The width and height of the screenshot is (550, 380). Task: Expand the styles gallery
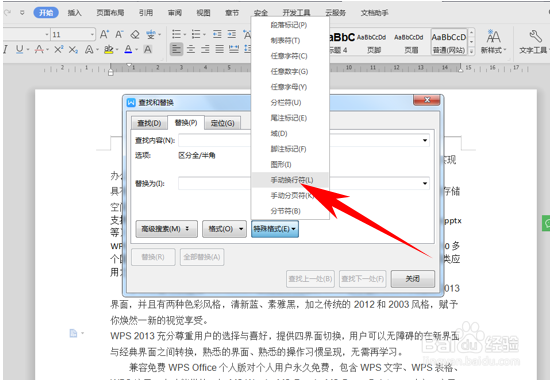tap(471, 52)
